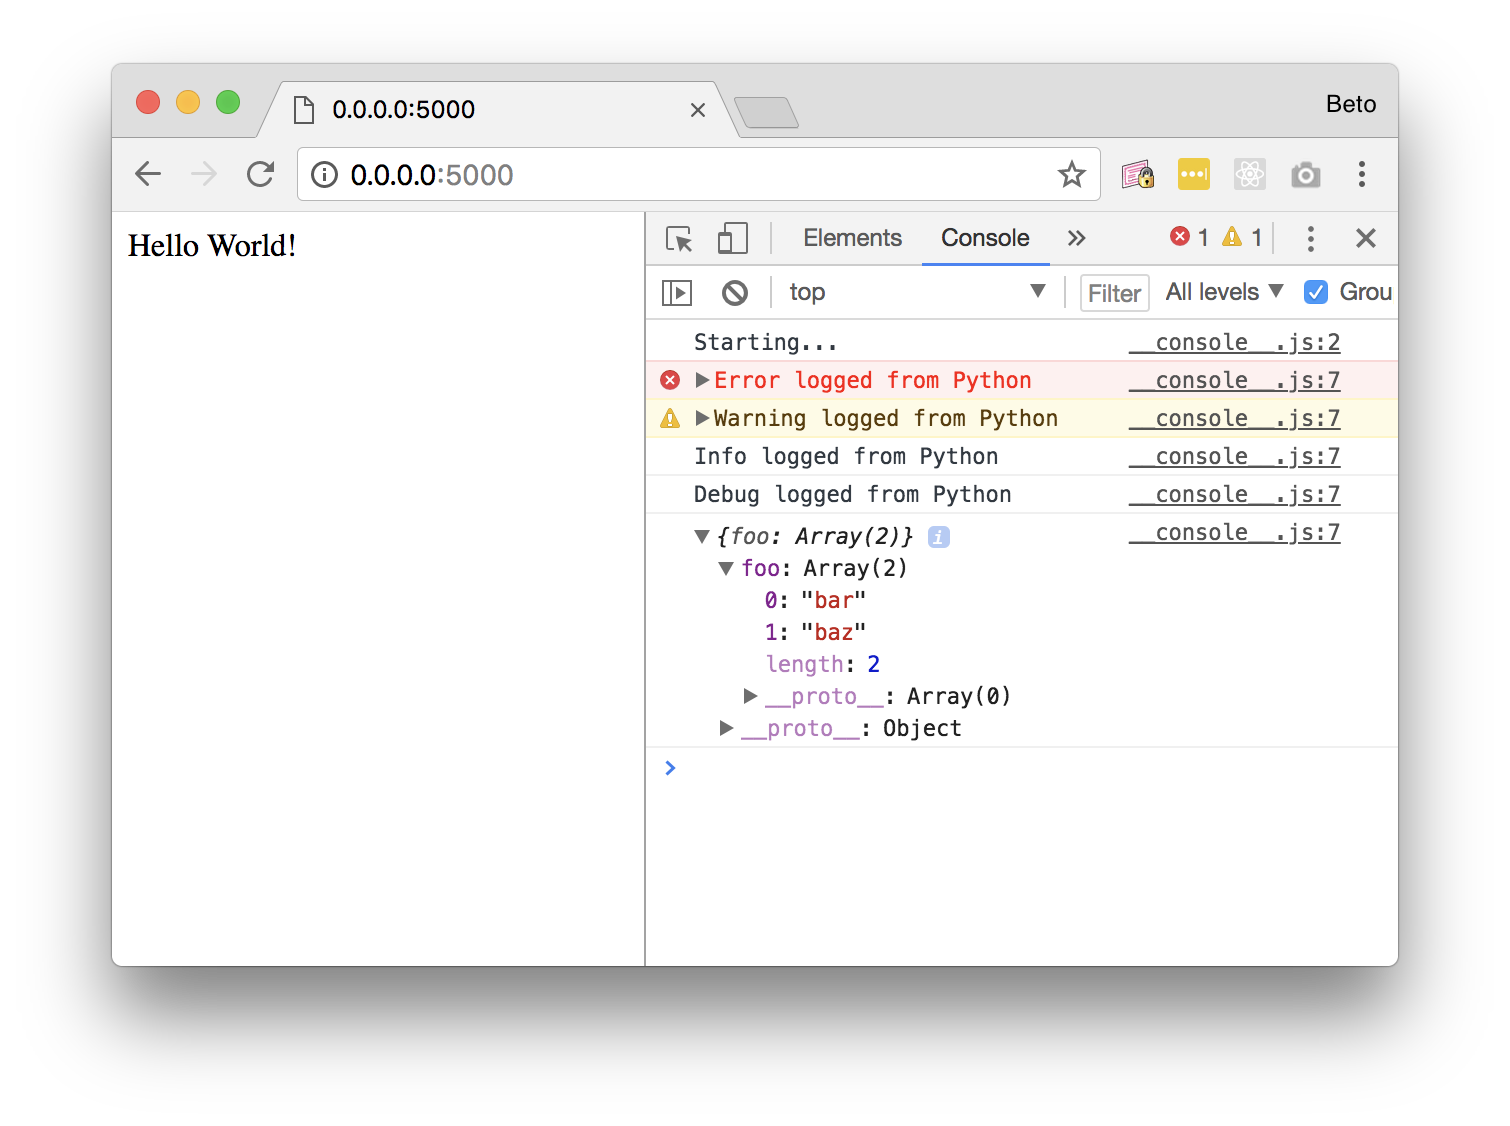Viewport: 1510px width, 1126px height.
Task: Show the console sidebar
Action: pyautogui.click(x=677, y=292)
